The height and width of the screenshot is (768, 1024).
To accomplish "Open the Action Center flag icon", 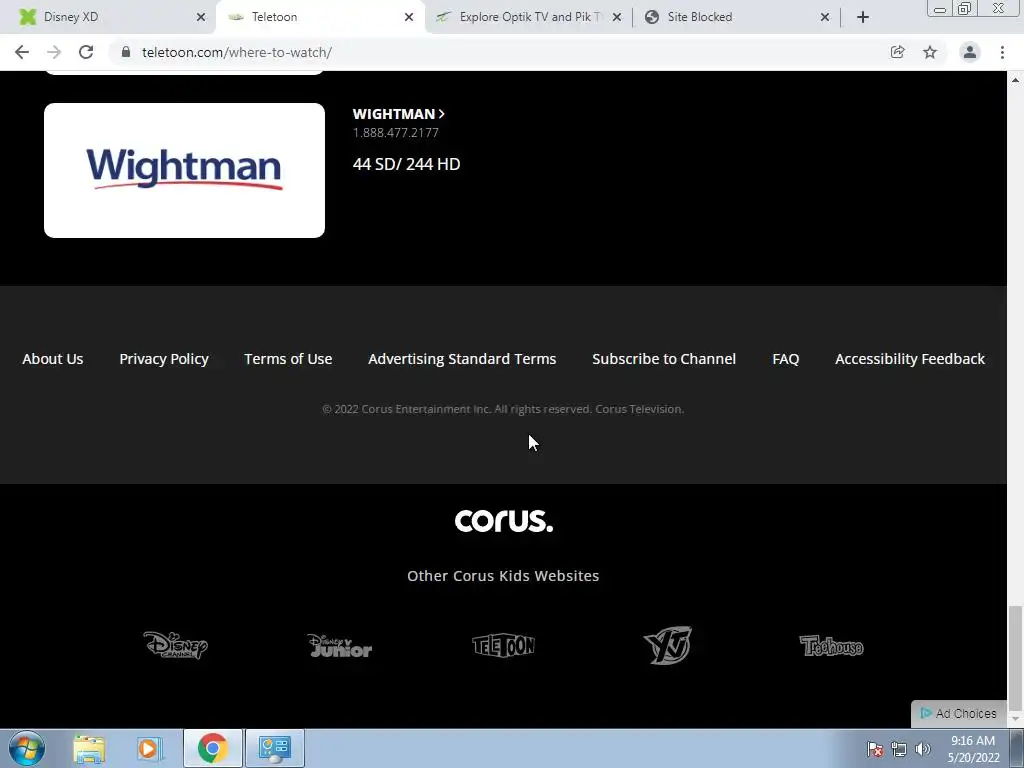I will pos(875,749).
